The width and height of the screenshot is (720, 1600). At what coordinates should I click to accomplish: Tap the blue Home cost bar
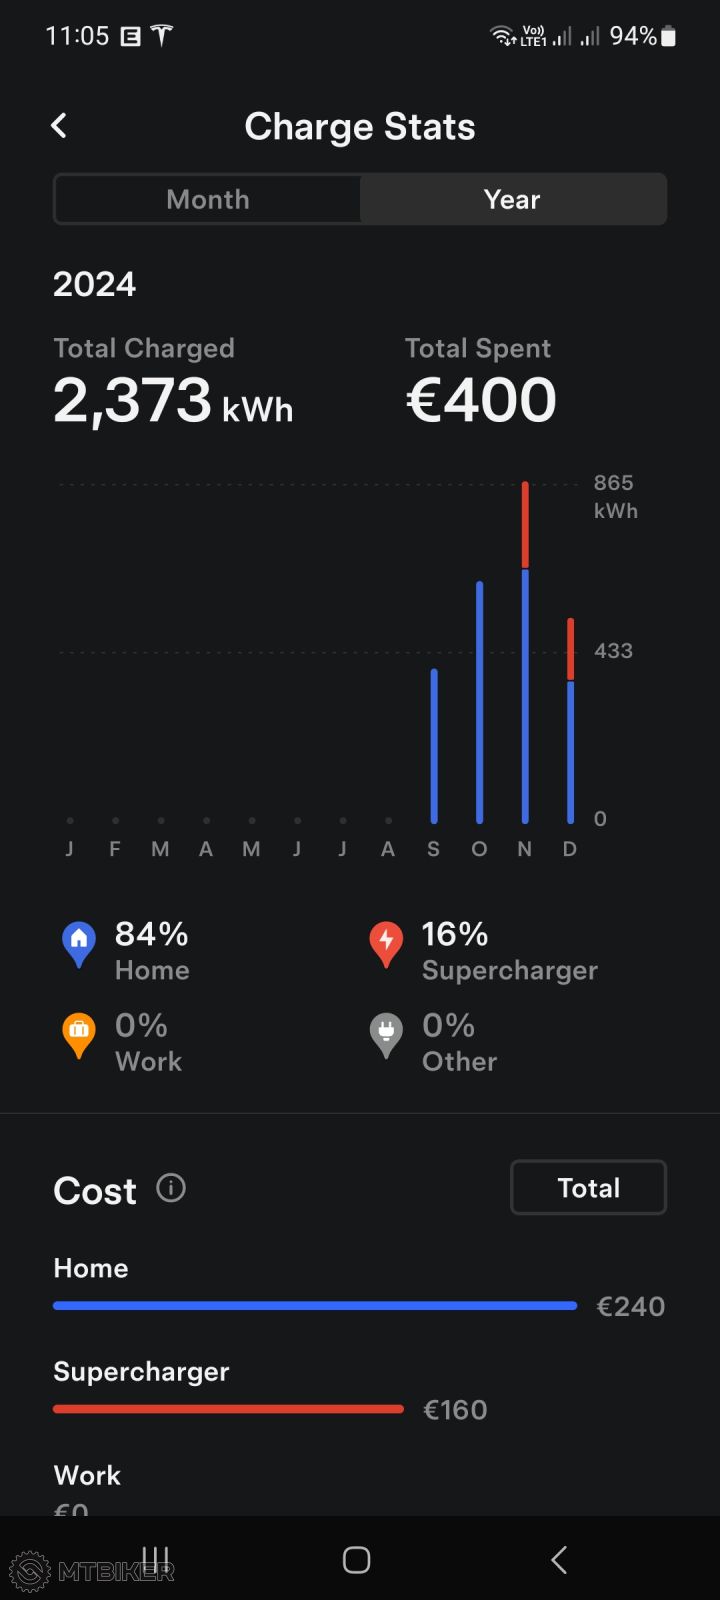pyautogui.click(x=315, y=1305)
